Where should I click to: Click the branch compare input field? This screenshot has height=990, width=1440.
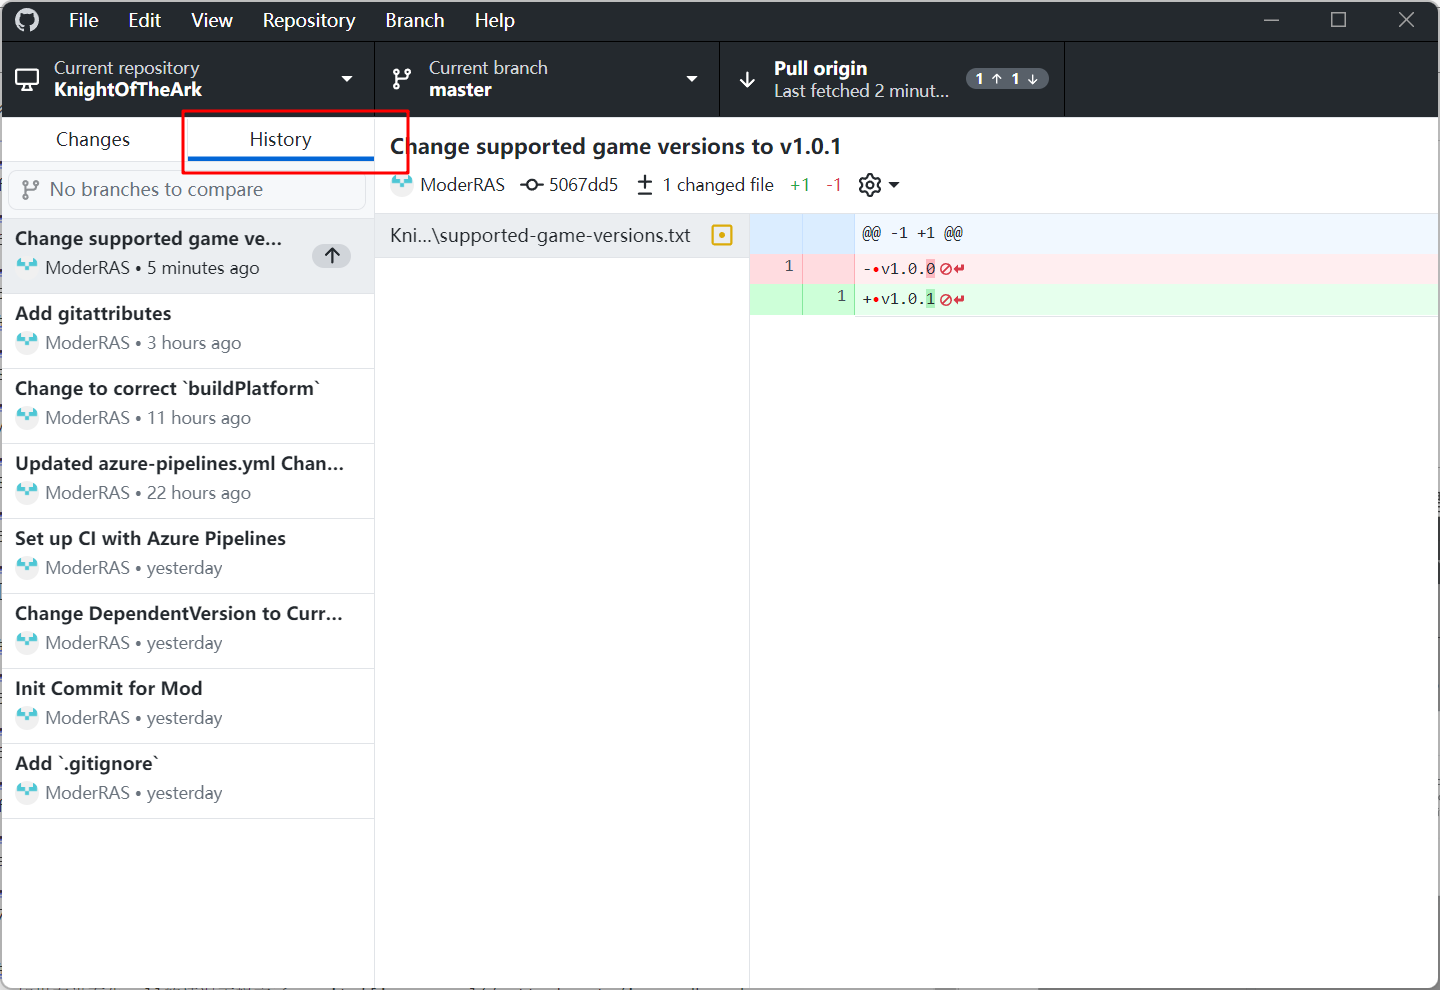point(188,190)
